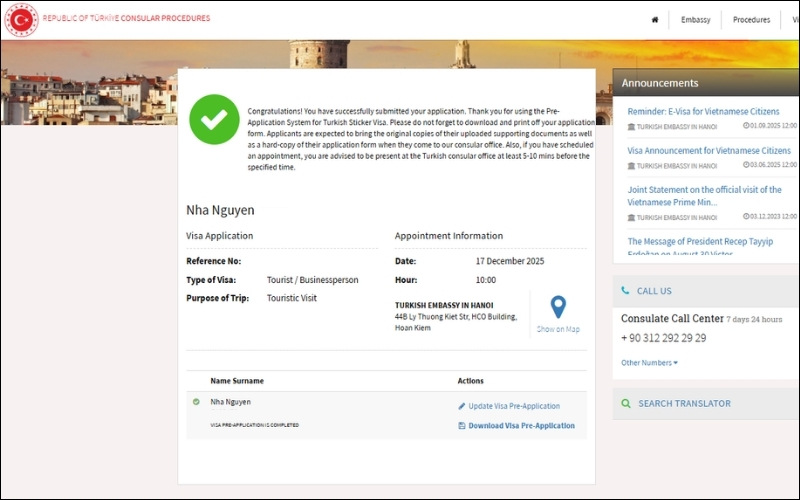
Task: Select the phone number + 90 312 292 29 29
Action: coord(663,338)
